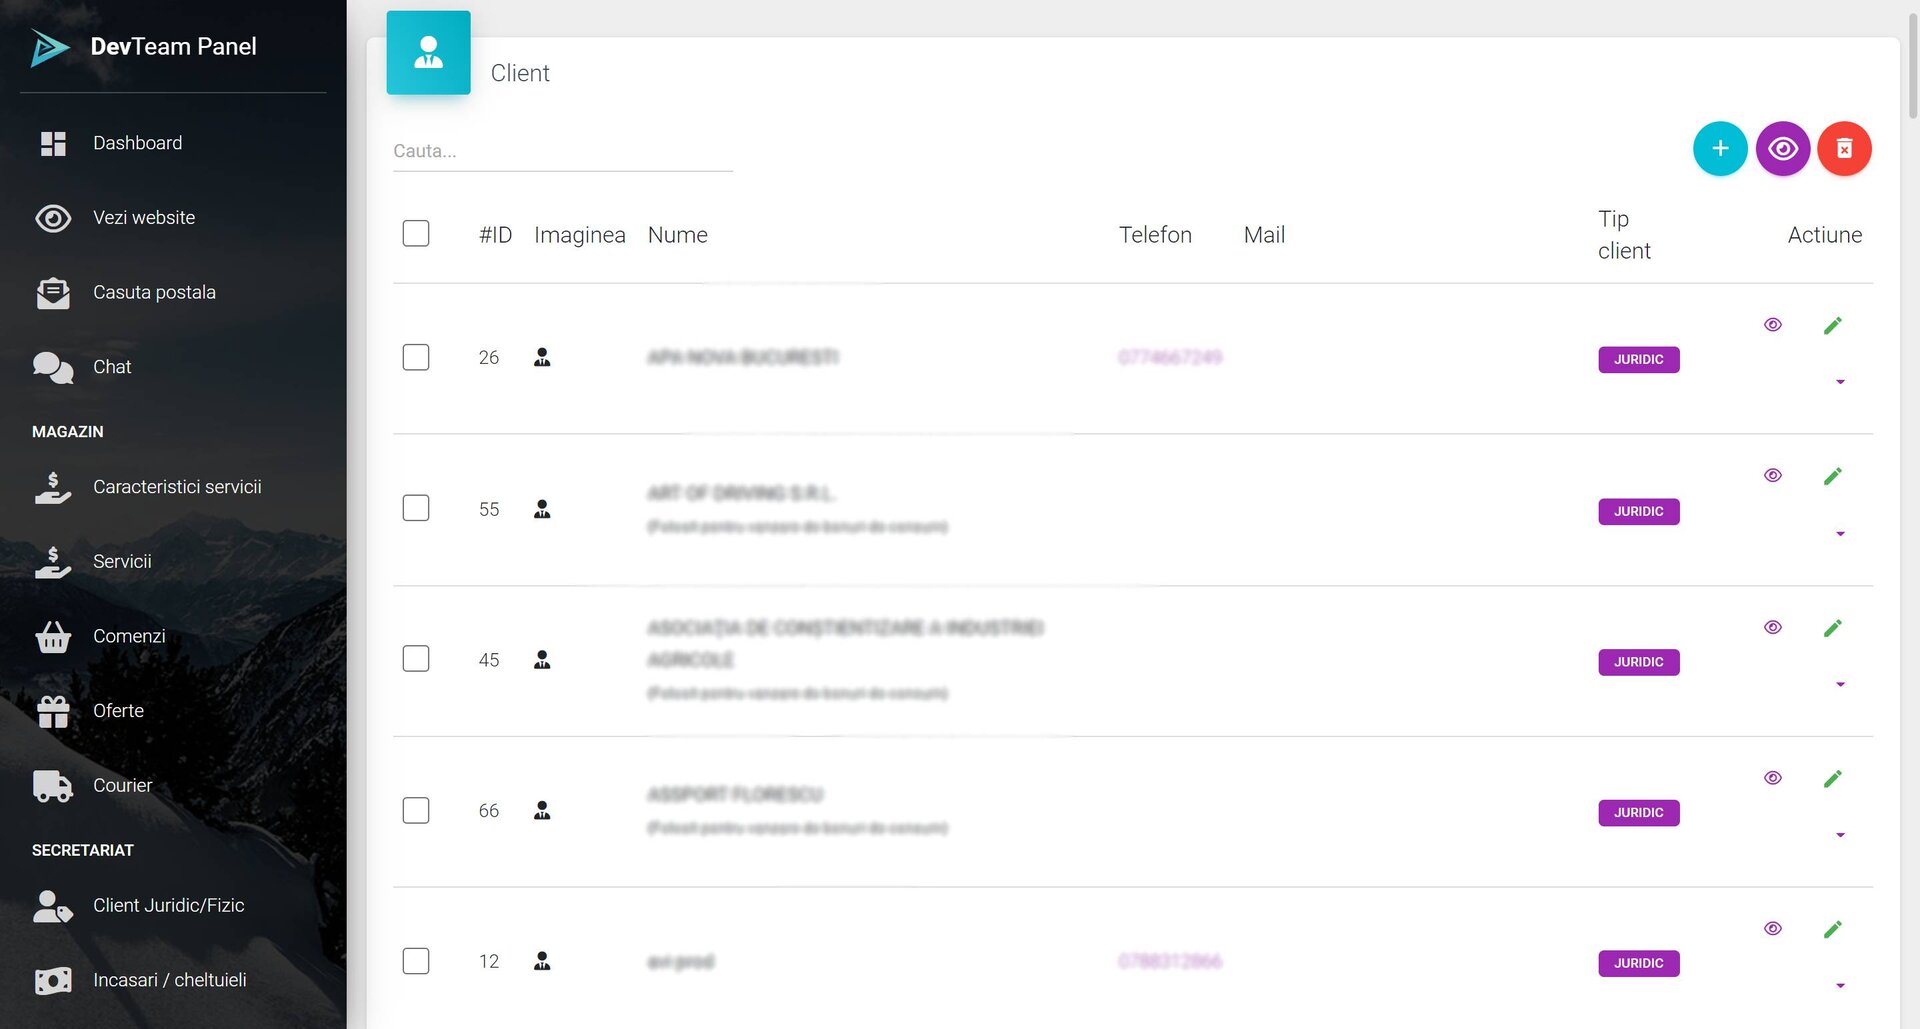
Task: Open Client Juridic/Fizic sidebar link
Action: pos(168,905)
